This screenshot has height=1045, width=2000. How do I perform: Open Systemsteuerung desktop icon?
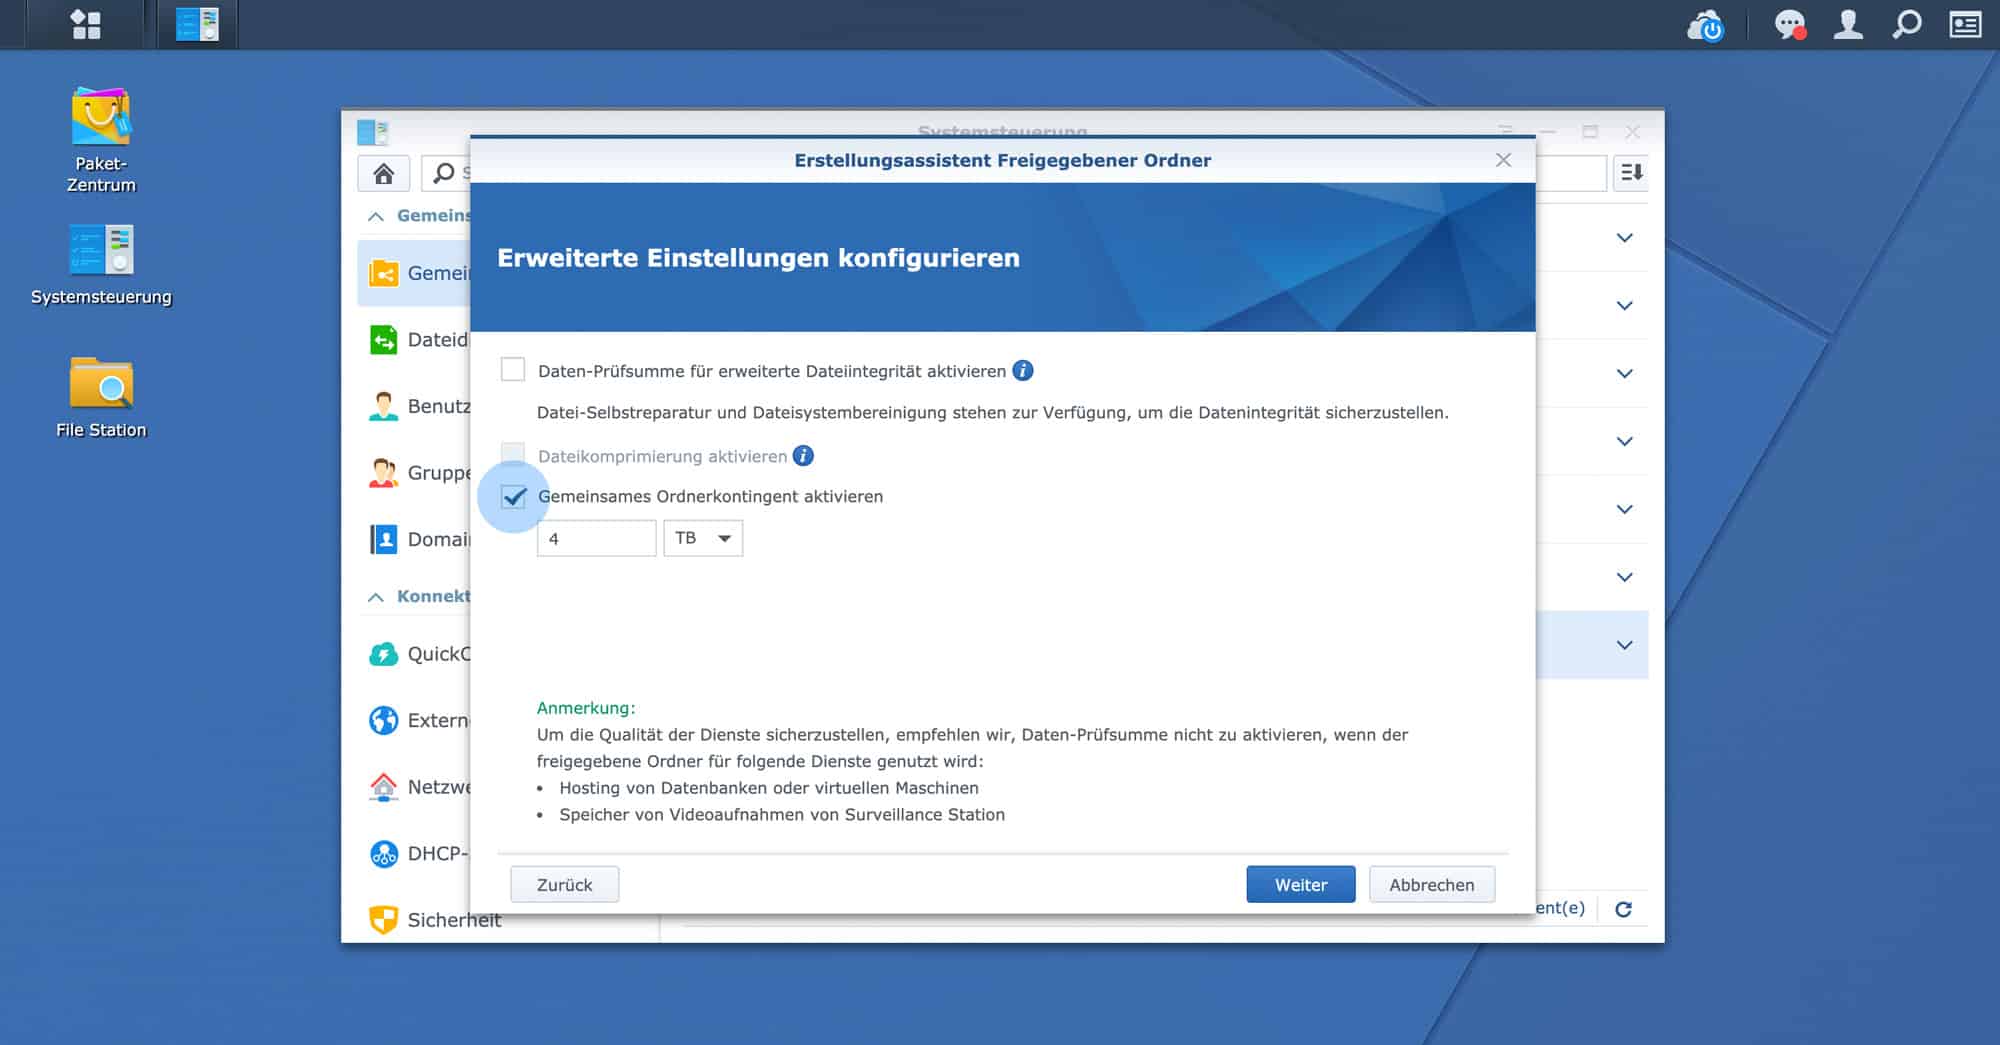(x=101, y=264)
